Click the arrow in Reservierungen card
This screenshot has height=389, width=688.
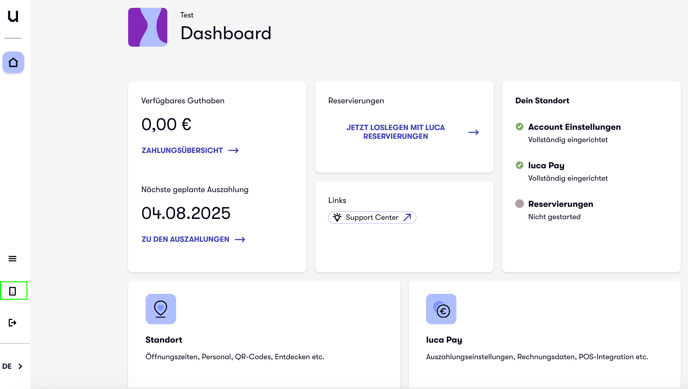point(473,132)
